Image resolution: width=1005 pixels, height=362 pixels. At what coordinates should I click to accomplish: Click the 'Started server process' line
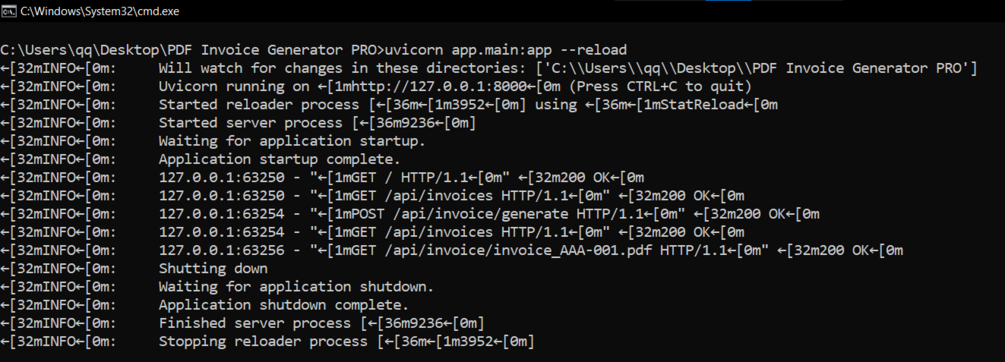[x=238, y=123]
